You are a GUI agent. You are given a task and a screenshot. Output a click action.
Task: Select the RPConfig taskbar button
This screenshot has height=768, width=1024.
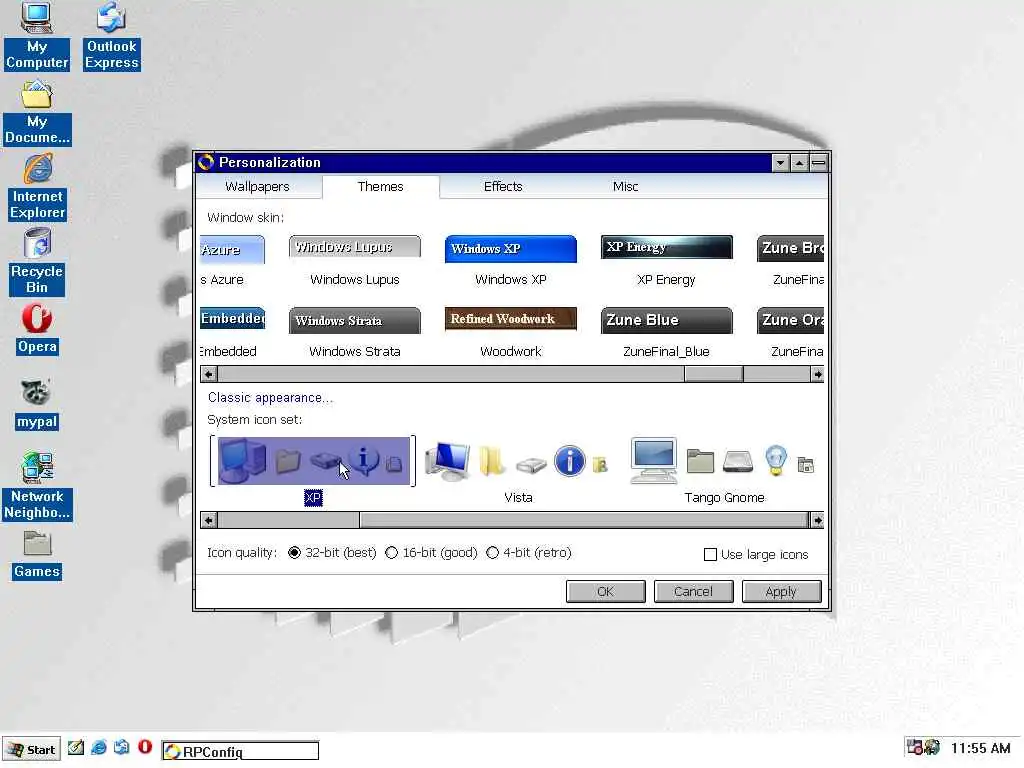(x=240, y=751)
